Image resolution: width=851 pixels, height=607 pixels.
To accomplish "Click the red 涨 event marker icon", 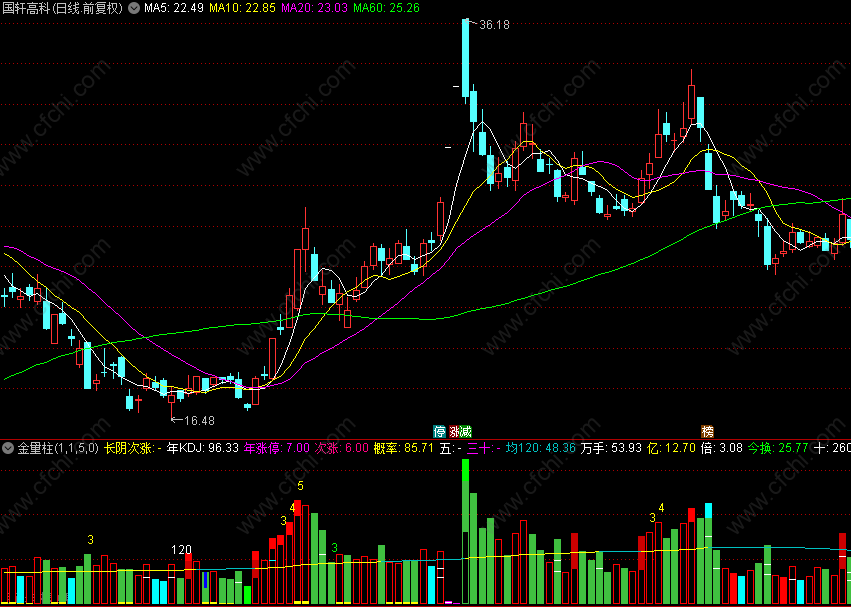I will 453,432.
